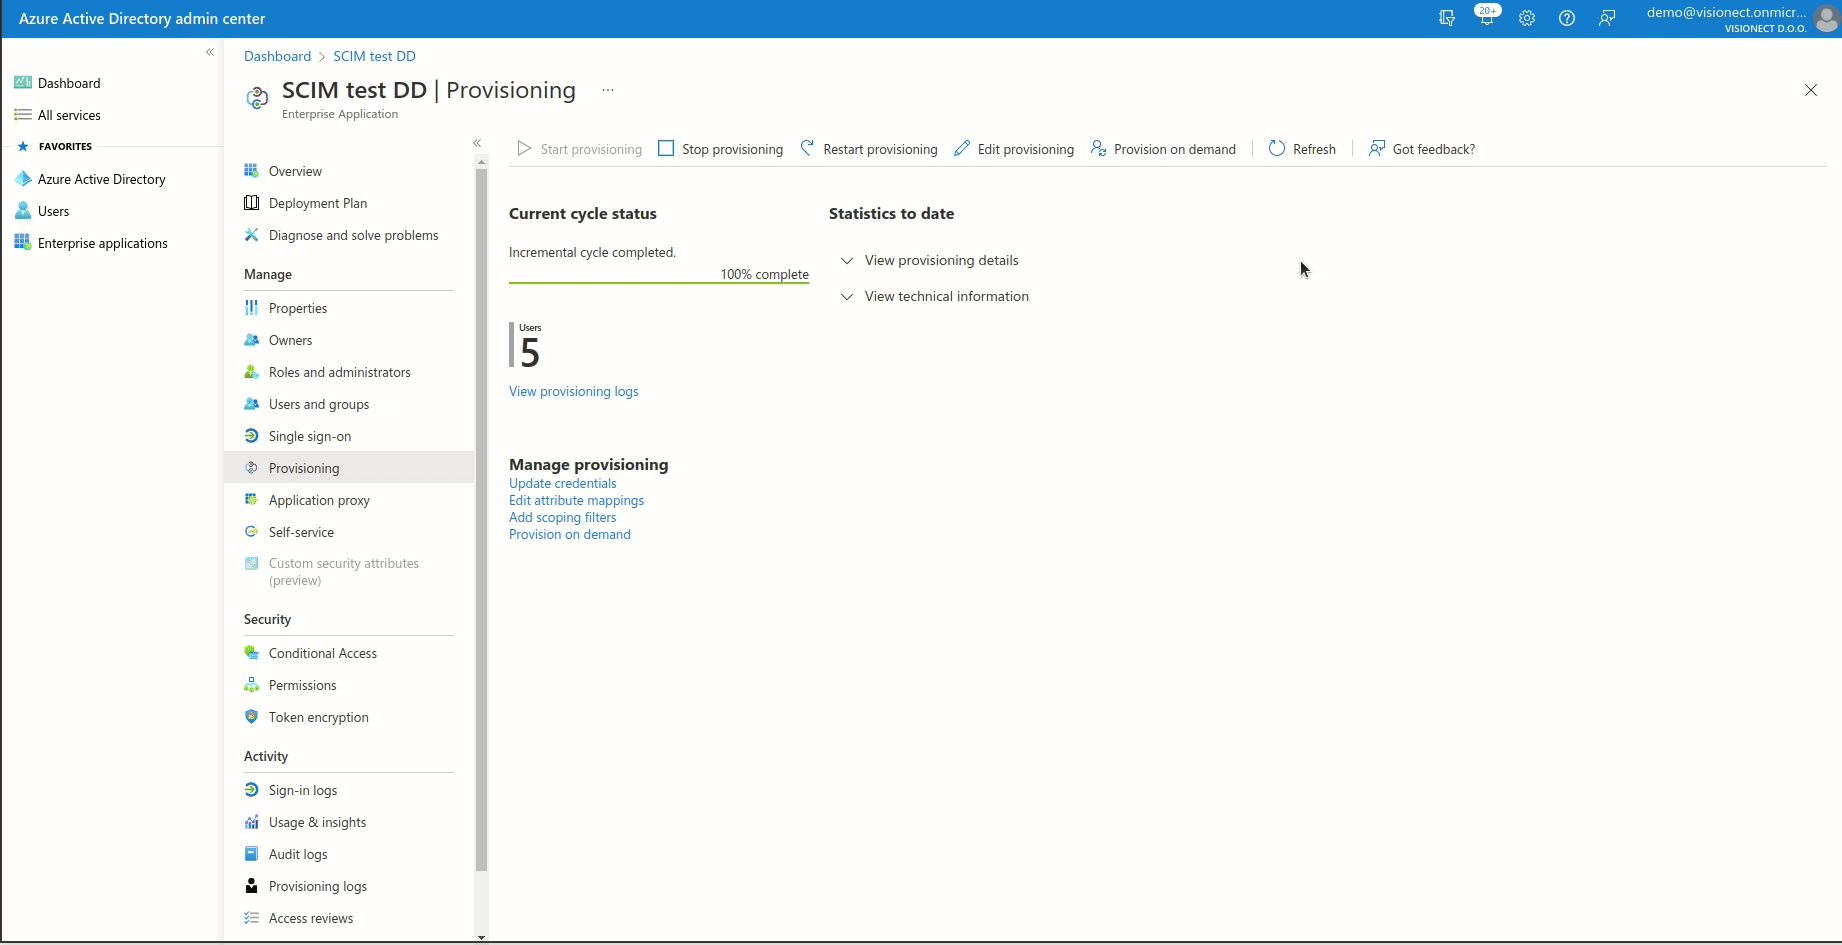Viewport: 1842px width, 945px height.
Task: Collapse the left portal navigation pane
Action: tap(210, 52)
